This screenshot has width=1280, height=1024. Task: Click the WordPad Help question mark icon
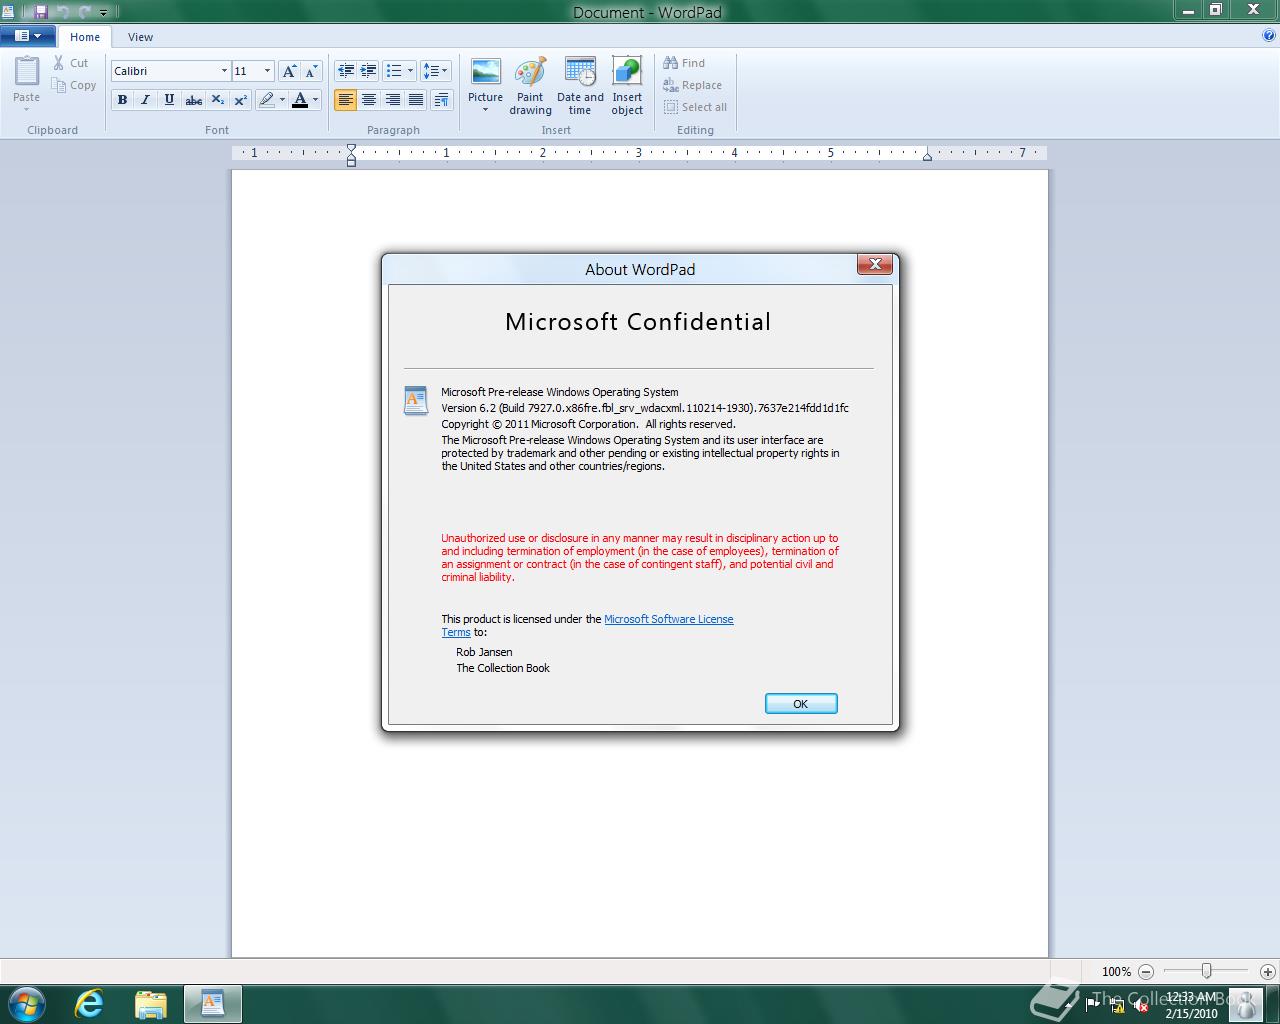click(1269, 36)
